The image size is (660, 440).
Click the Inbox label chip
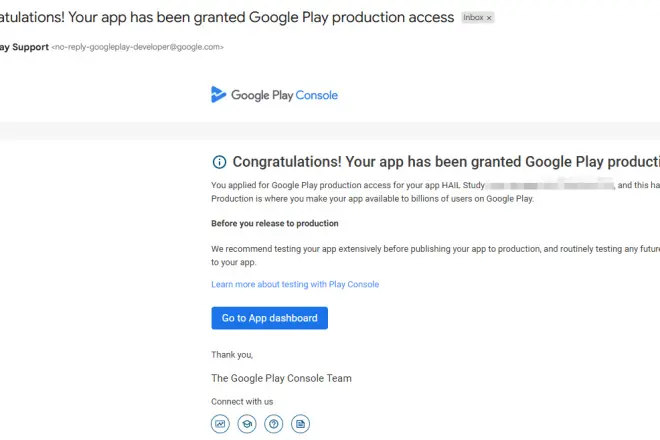472,18
